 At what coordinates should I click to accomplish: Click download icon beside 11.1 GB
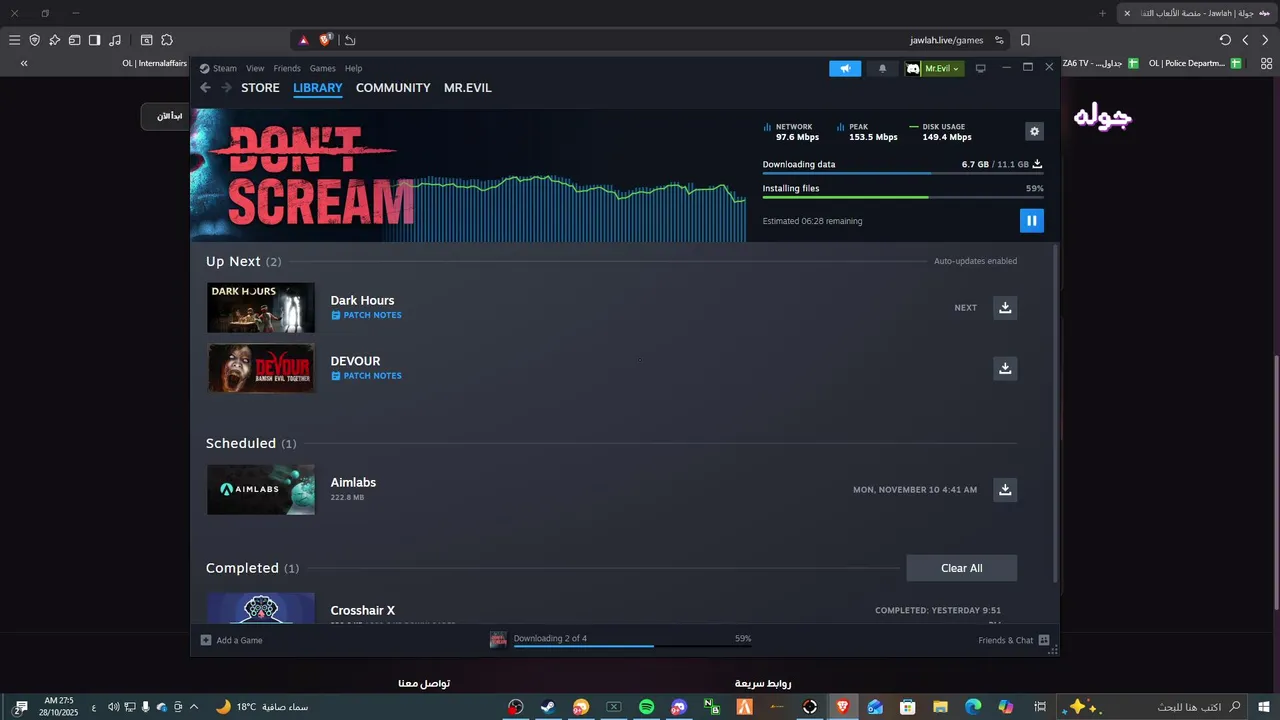[1037, 164]
